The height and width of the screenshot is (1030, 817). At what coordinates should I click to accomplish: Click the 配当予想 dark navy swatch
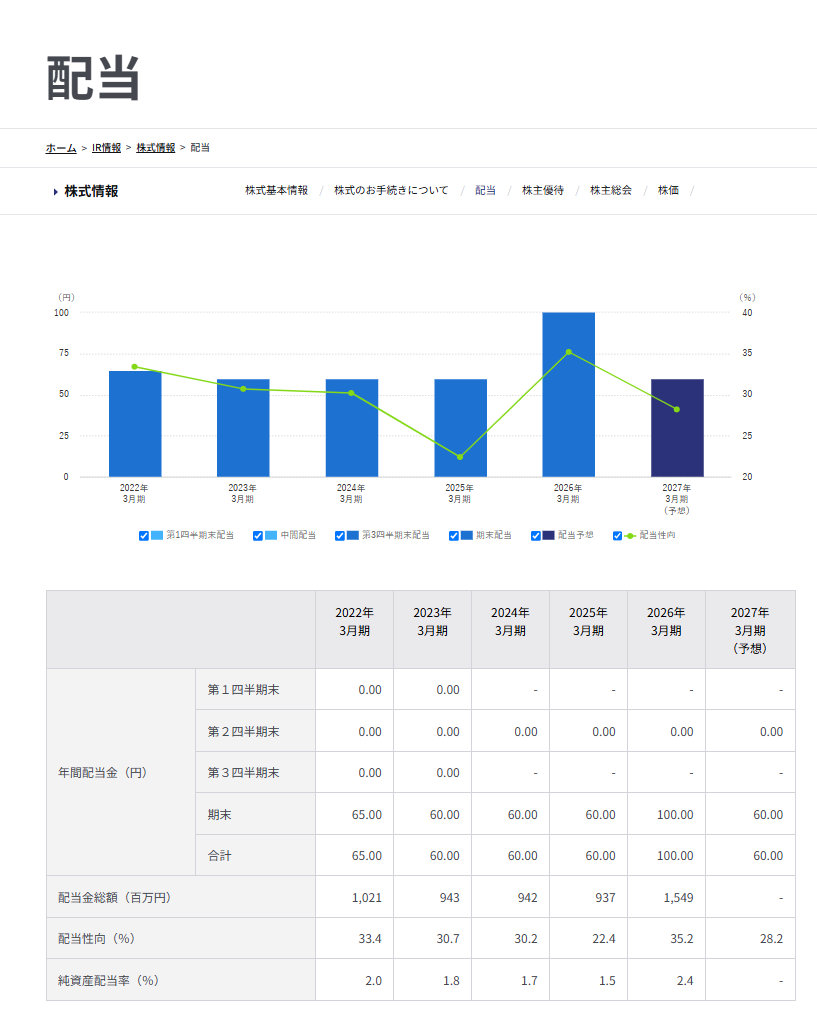pos(548,535)
